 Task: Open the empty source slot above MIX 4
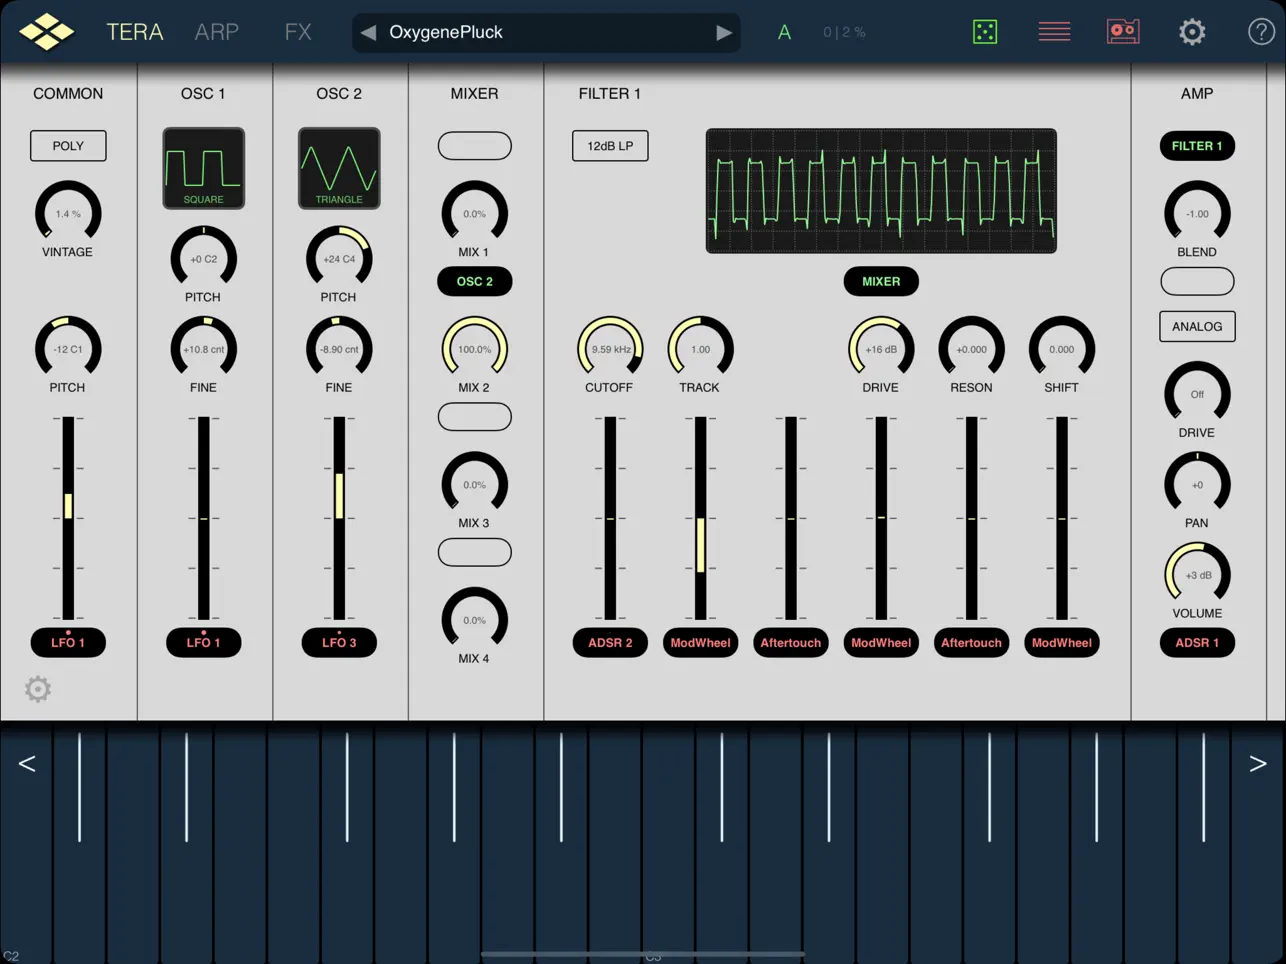click(474, 553)
